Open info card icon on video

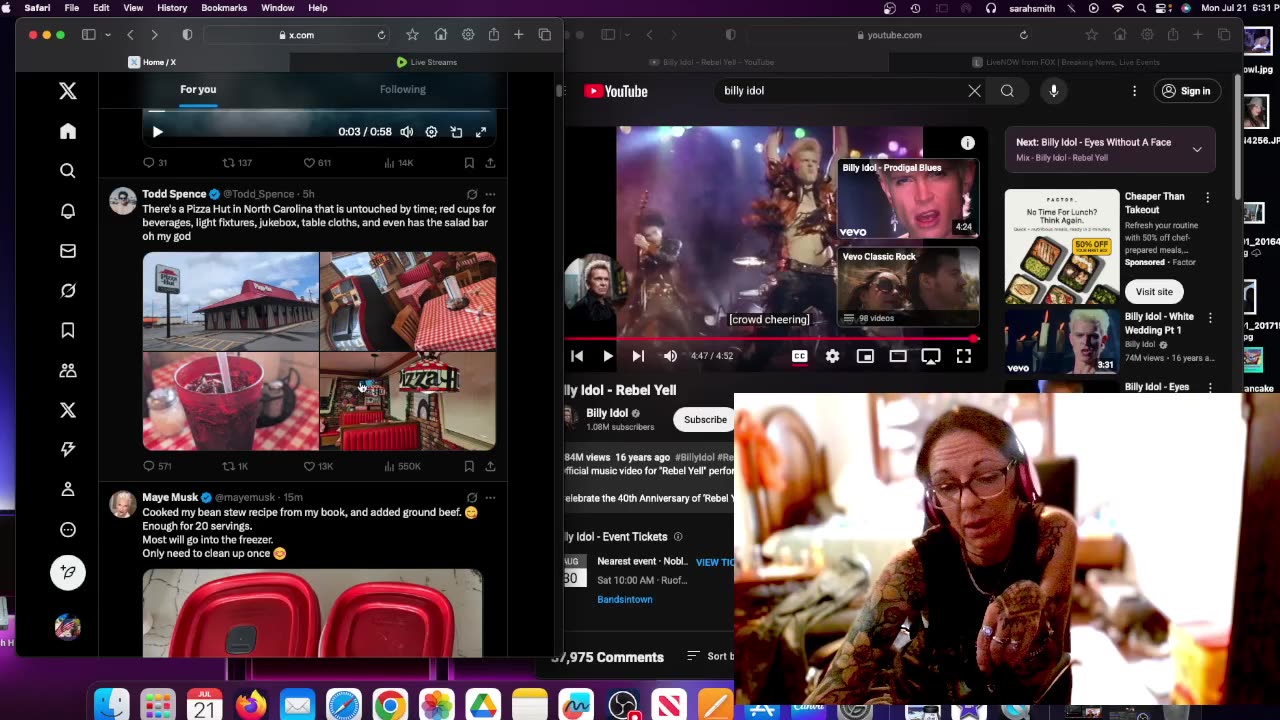(967, 143)
